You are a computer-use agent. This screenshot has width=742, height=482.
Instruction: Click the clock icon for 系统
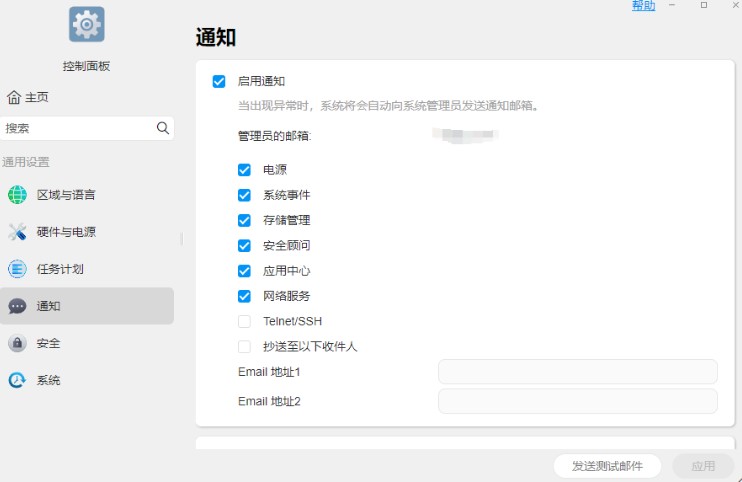(18, 380)
